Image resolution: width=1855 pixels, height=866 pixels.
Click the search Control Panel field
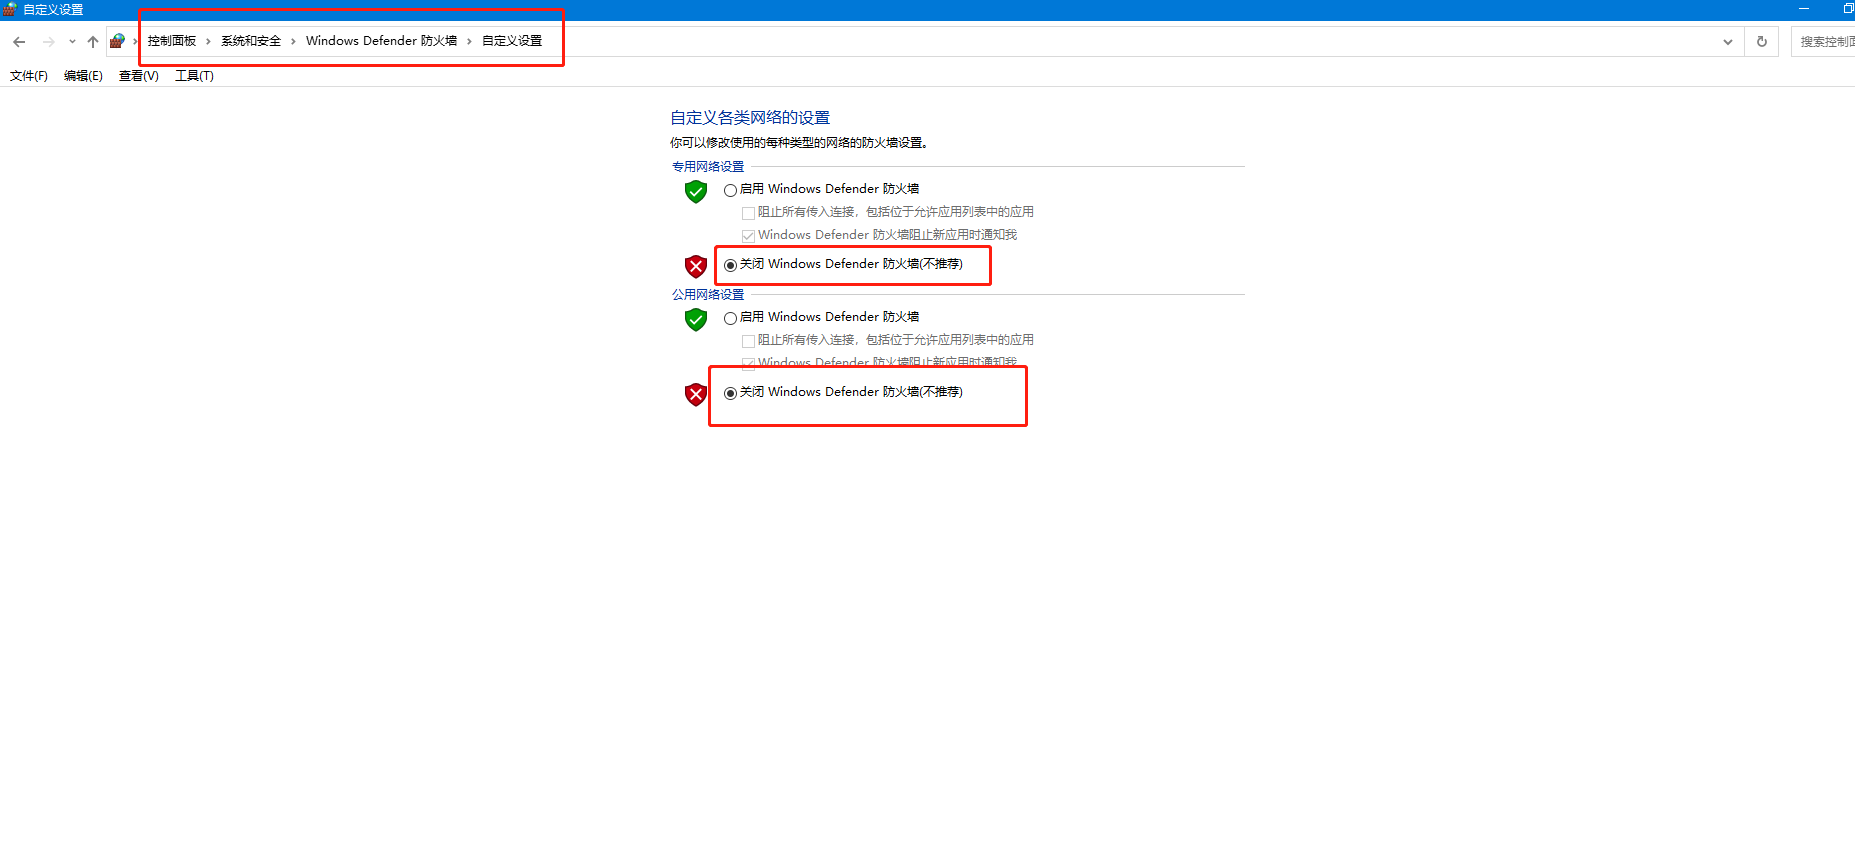[x=1823, y=42]
